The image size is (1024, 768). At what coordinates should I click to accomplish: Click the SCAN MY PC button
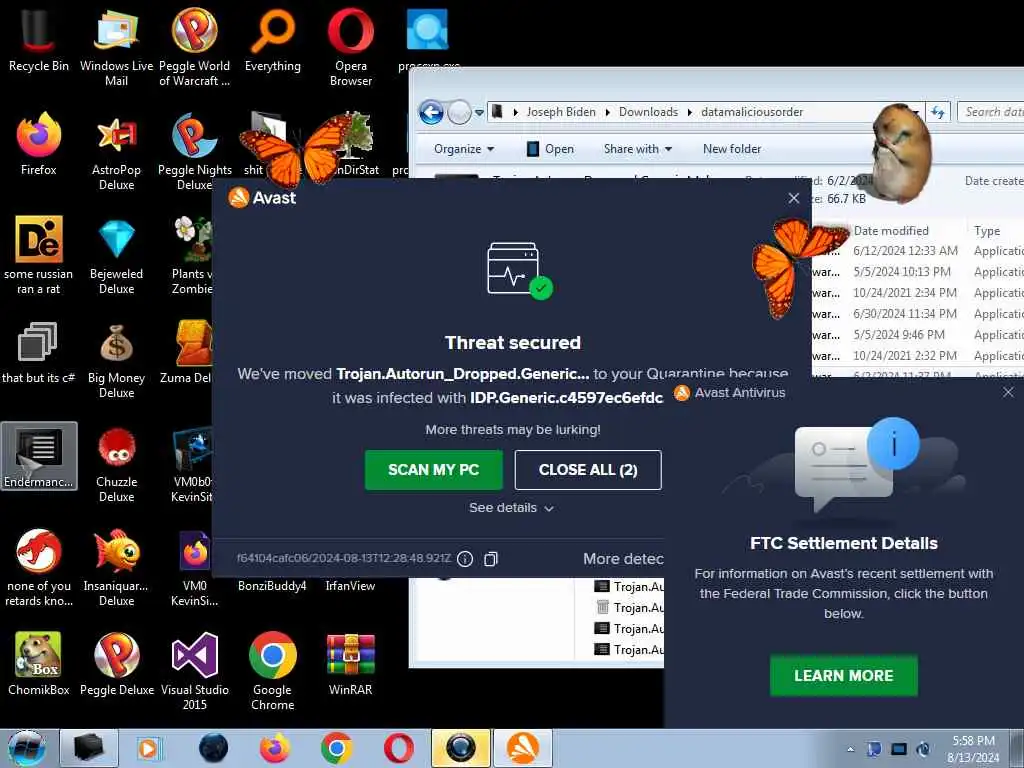[x=434, y=470]
